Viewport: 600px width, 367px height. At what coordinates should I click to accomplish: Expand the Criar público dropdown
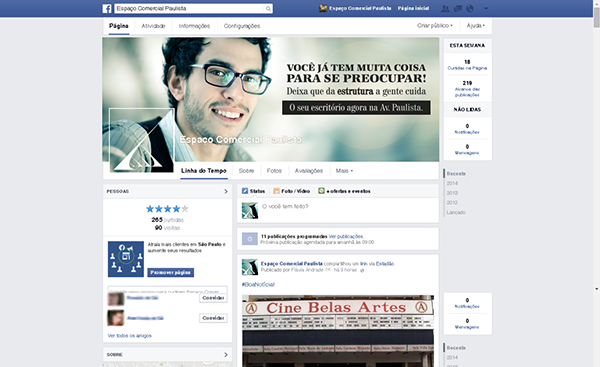pyautogui.click(x=435, y=26)
